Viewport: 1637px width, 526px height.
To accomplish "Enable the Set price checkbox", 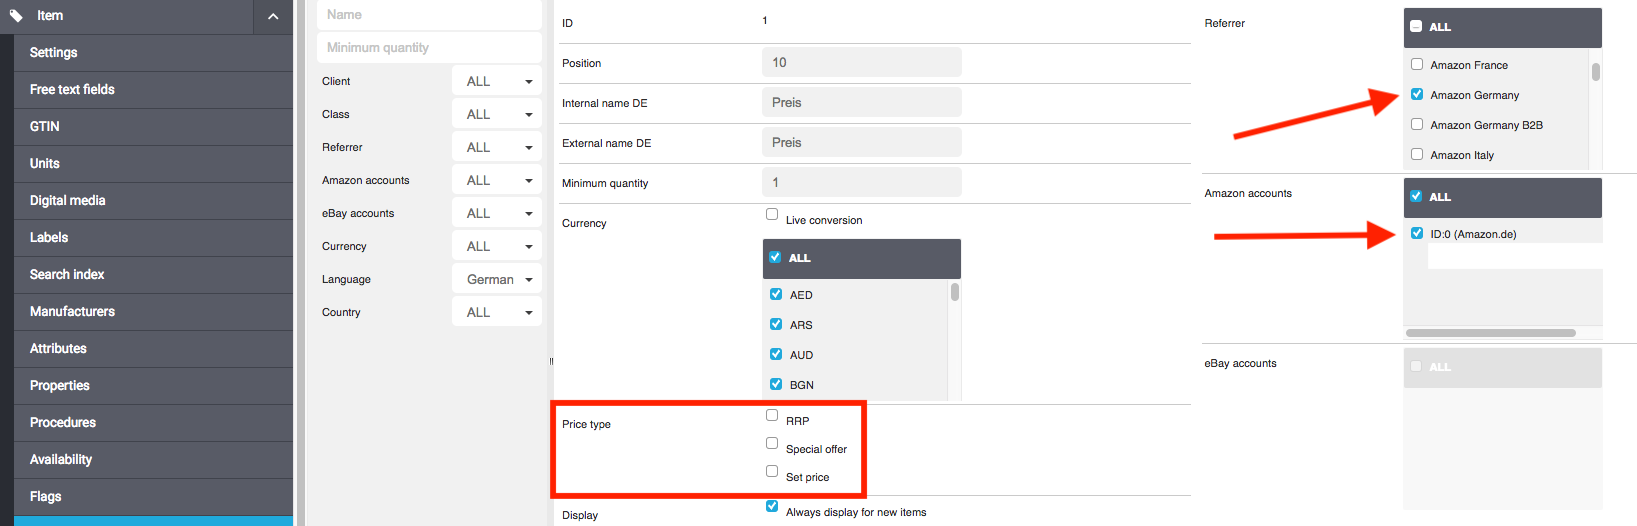I will (772, 471).
